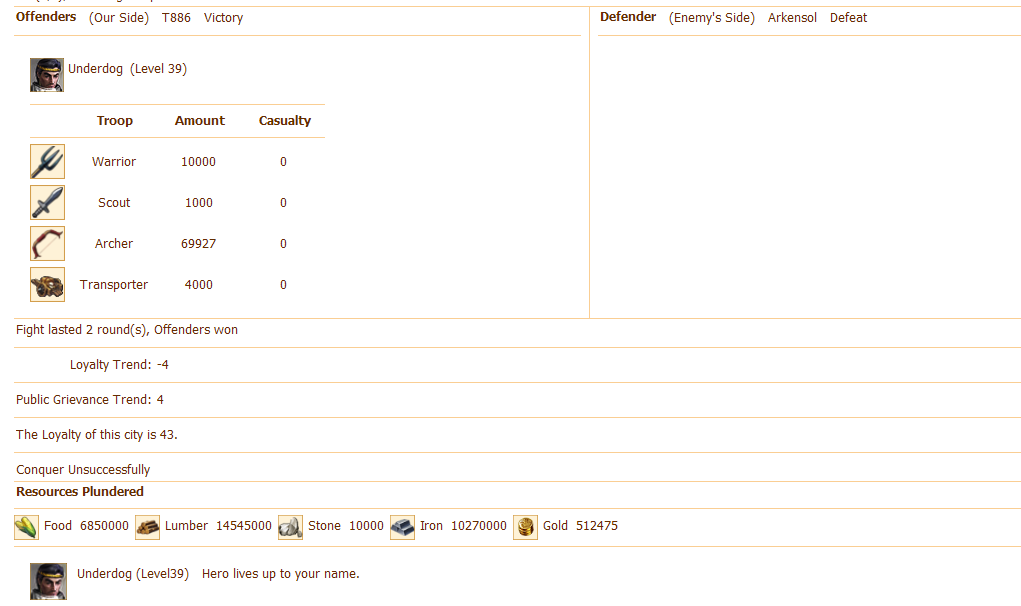The image size is (1021, 606).
Task: Click the Iron ingot resource icon
Action: click(x=402, y=527)
